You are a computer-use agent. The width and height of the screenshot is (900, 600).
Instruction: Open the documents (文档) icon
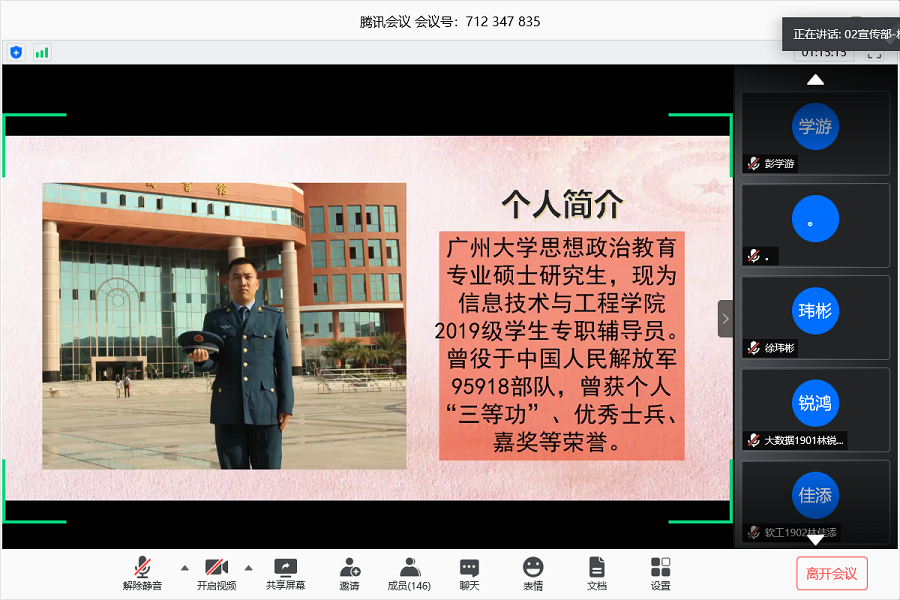(596, 573)
